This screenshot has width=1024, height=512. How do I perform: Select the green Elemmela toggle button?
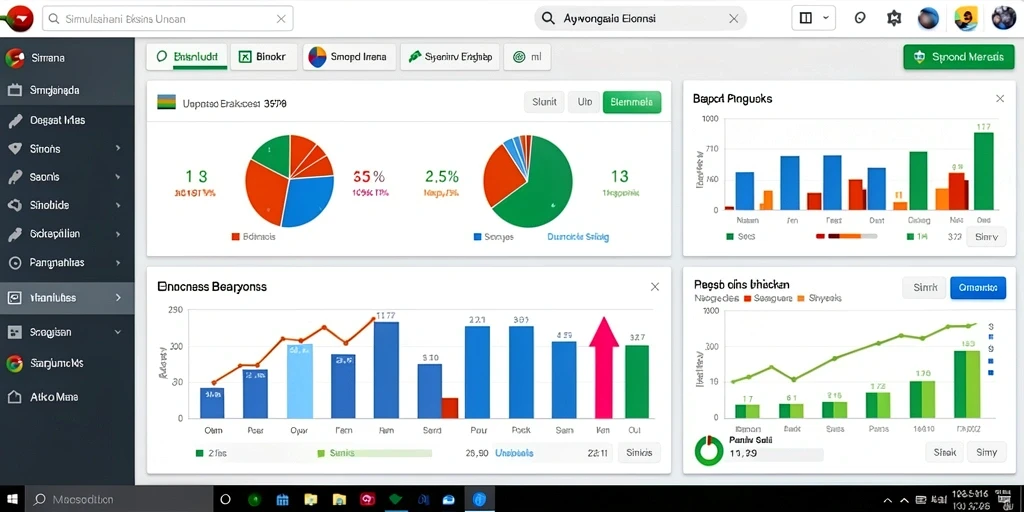(x=632, y=102)
